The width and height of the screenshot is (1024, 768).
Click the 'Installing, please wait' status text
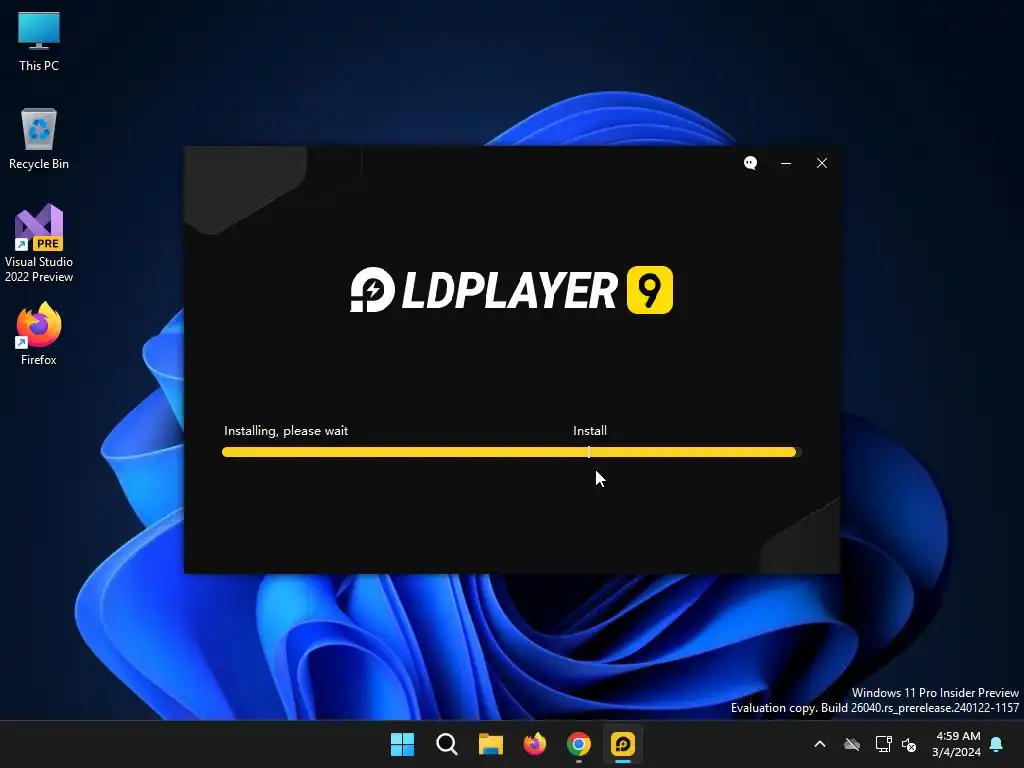286,431
